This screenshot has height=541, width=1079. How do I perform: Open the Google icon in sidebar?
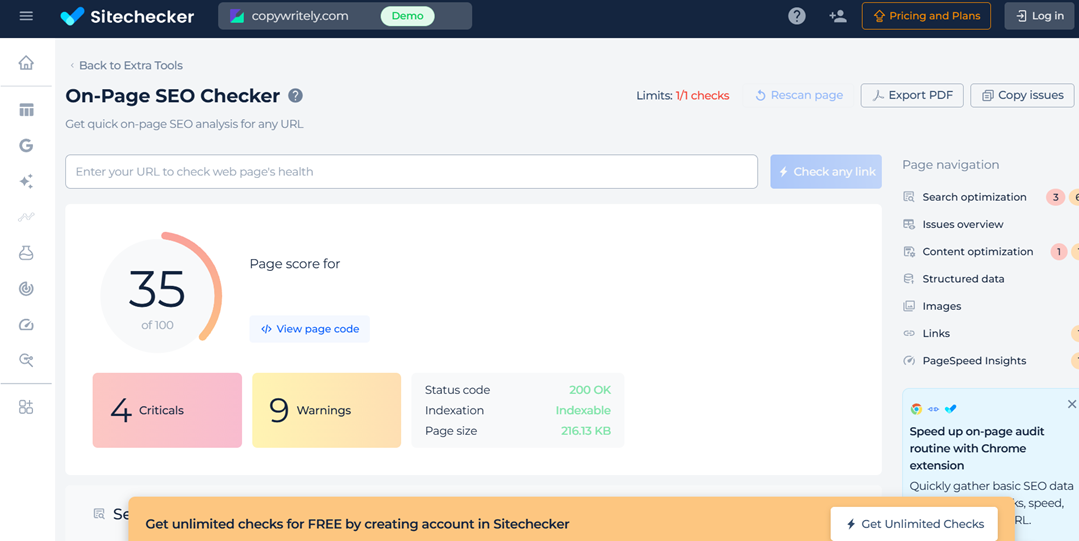click(x=26, y=145)
